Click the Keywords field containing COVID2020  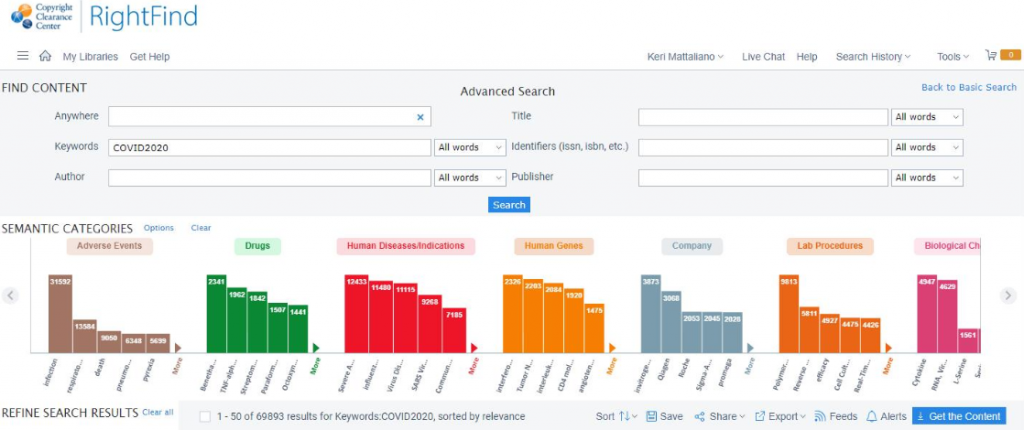270,147
